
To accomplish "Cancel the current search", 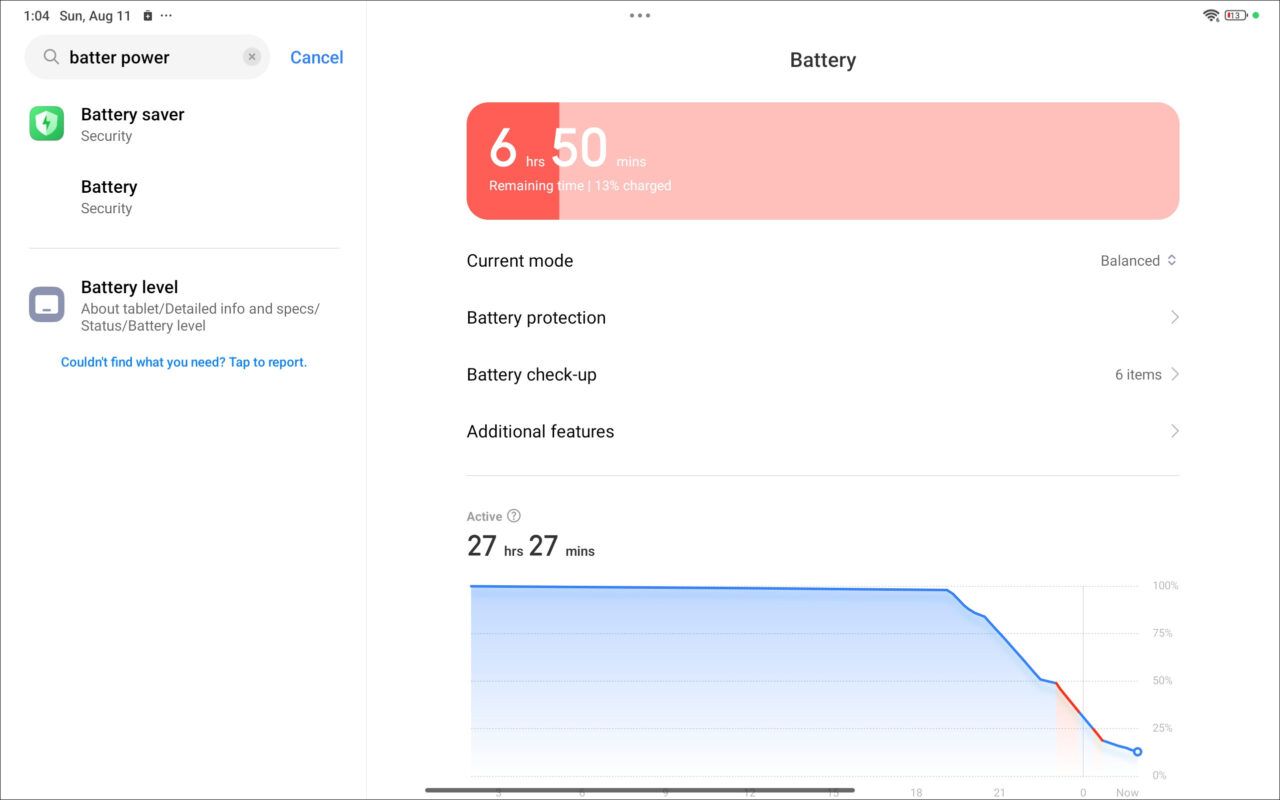I will [316, 57].
